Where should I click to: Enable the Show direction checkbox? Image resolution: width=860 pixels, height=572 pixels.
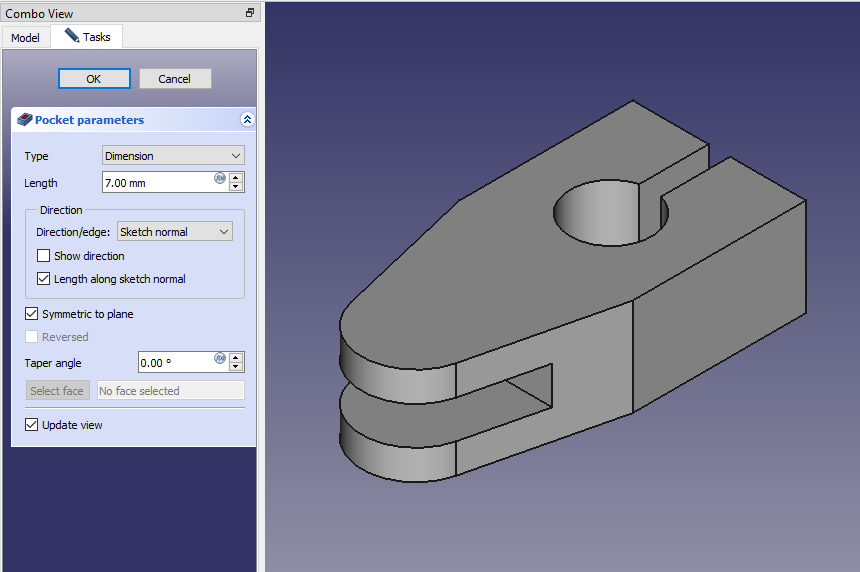coord(43,256)
